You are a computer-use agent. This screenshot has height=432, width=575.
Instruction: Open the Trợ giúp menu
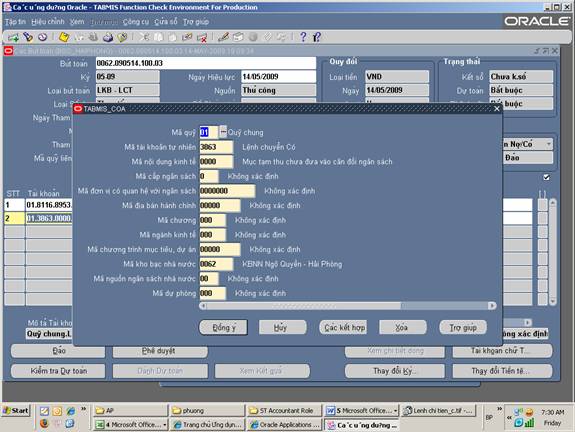point(196,22)
